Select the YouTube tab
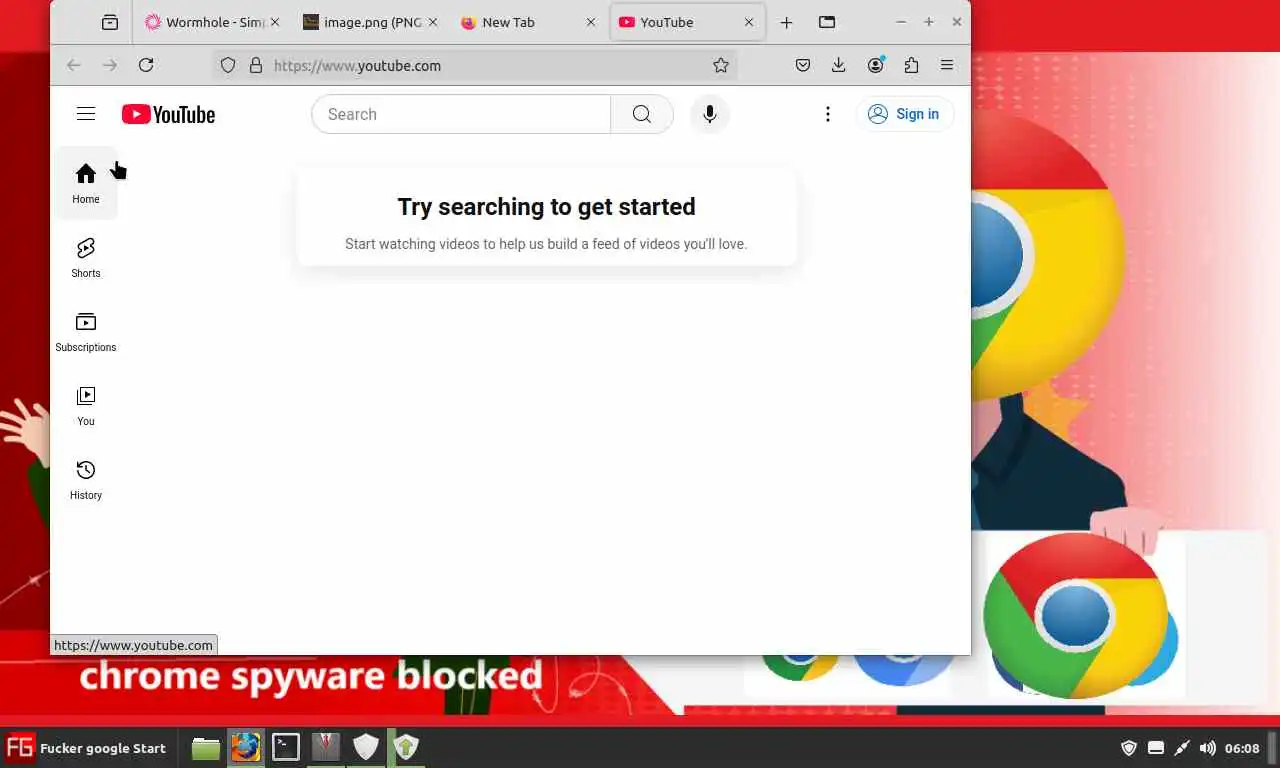The height and width of the screenshot is (768, 1280). pos(686,22)
